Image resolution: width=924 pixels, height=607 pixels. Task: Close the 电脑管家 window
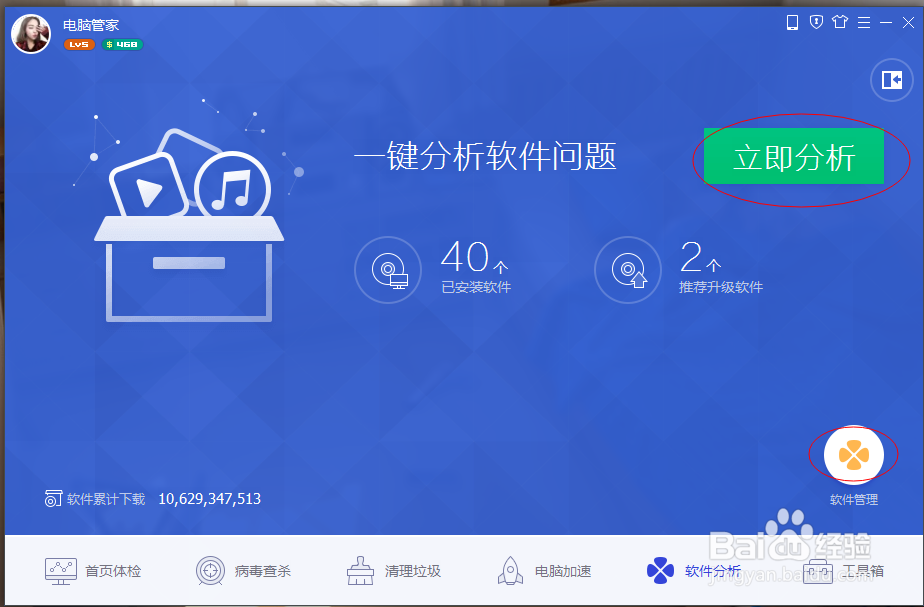pos(908,22)
